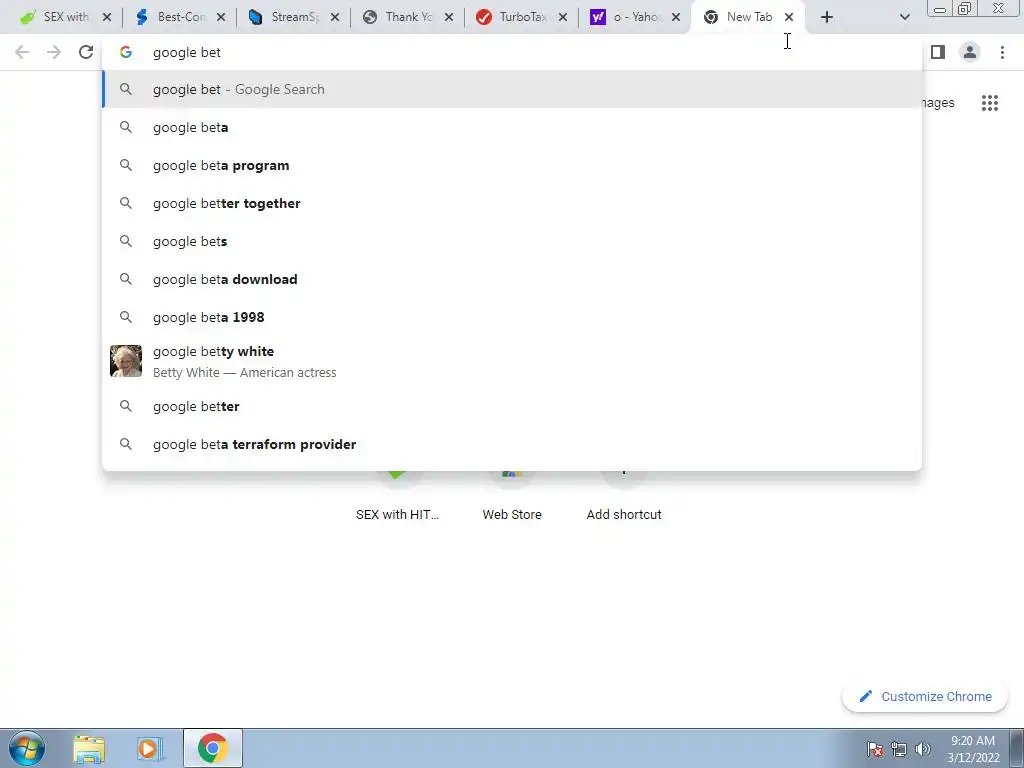Open the volume speaker tray icon

tap(923, 749)
